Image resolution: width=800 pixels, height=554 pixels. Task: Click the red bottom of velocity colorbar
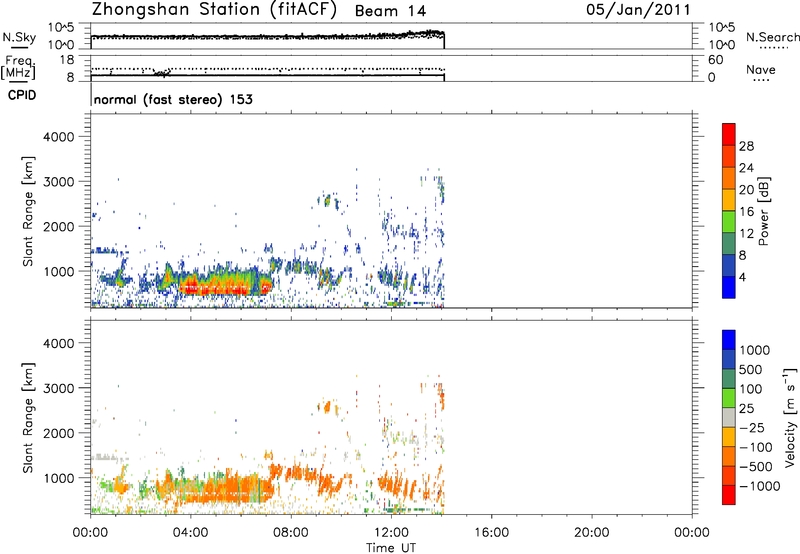[x=729, y=495]
